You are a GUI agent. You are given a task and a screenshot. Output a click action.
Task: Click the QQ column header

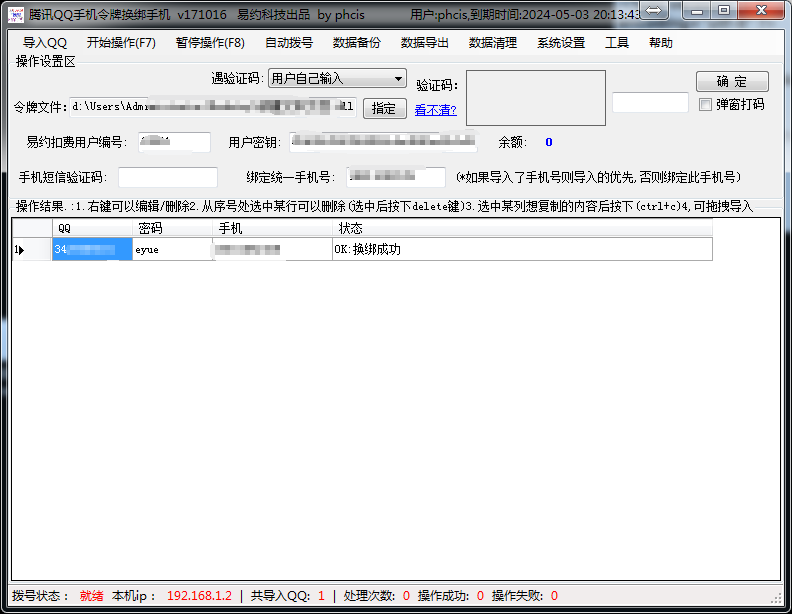[92, 228]
